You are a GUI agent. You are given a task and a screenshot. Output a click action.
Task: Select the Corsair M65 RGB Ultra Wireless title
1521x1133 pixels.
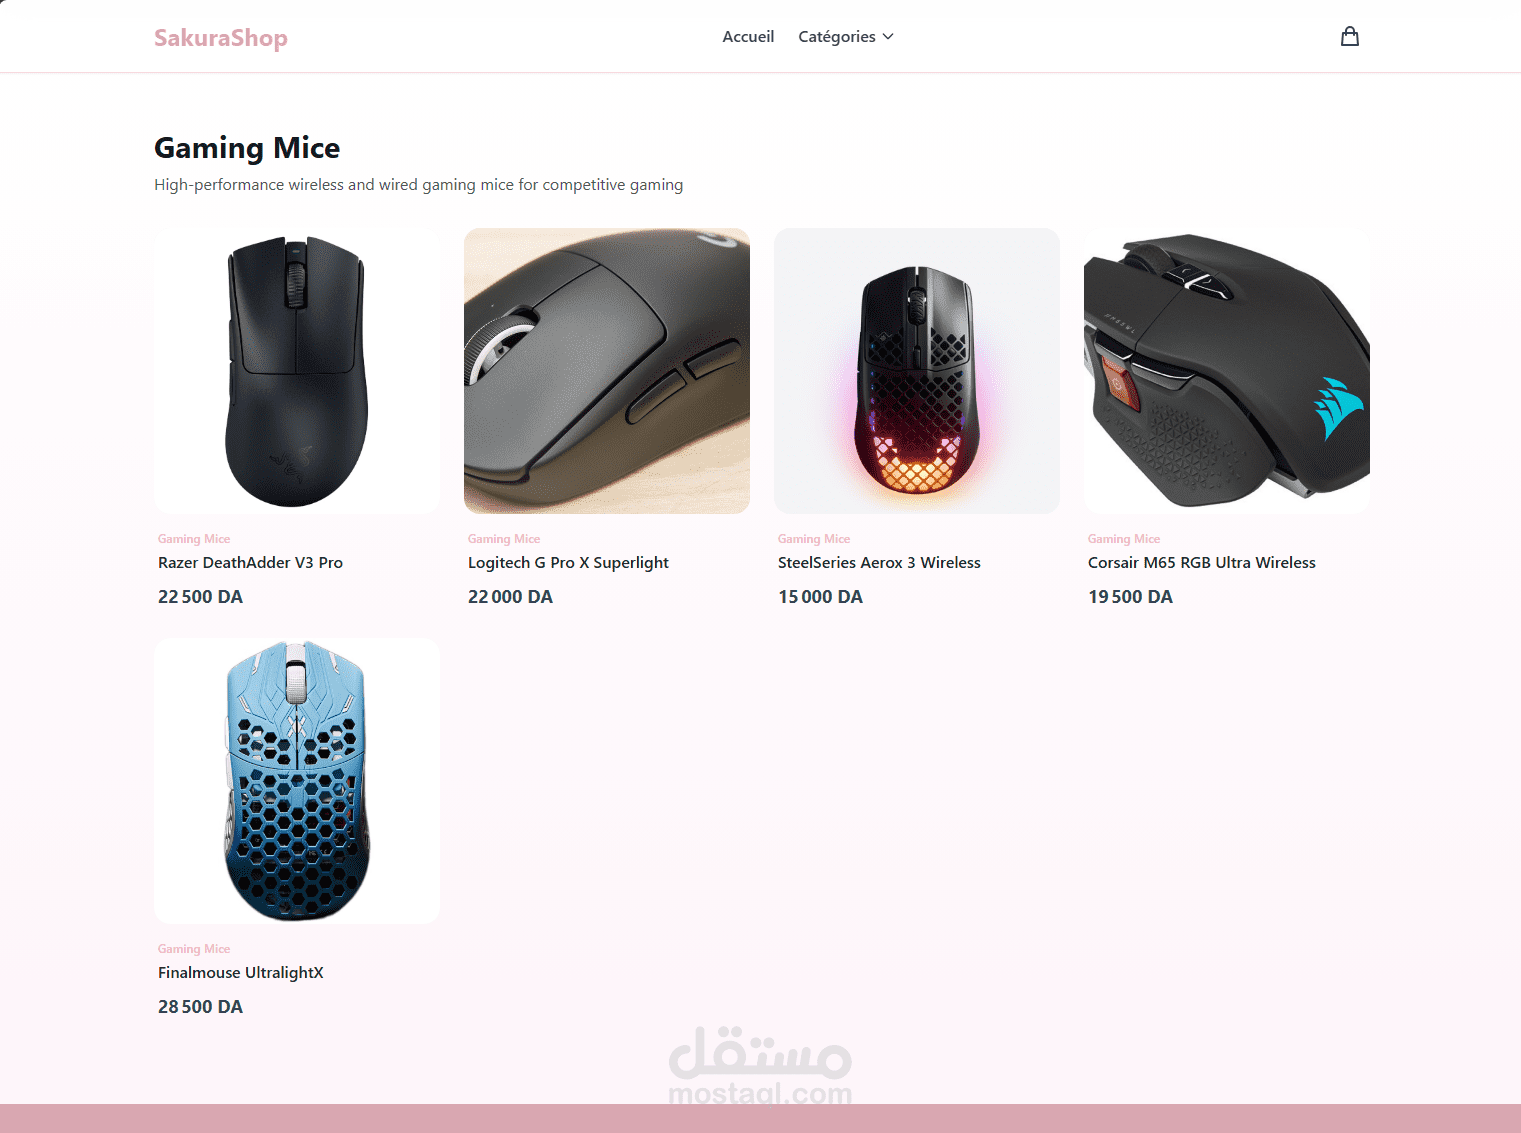point(1202,563)
